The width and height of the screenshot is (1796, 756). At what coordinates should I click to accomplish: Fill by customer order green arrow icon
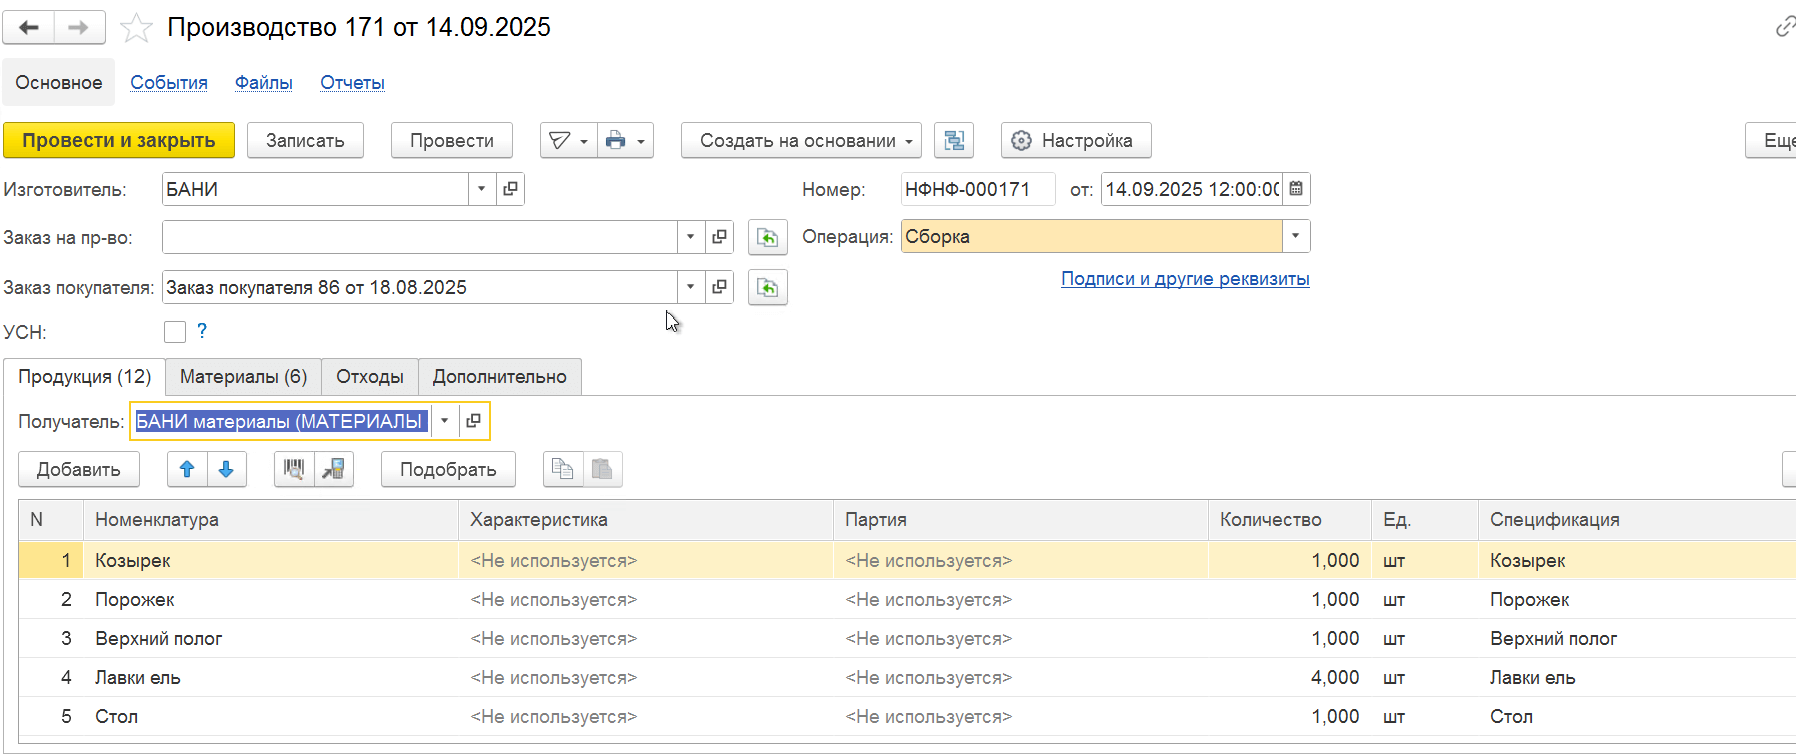coord(767,288)
